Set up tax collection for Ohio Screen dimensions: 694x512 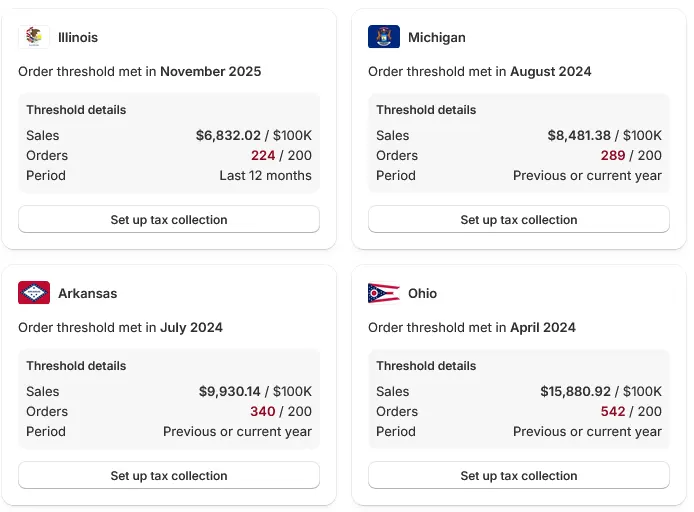519,476
